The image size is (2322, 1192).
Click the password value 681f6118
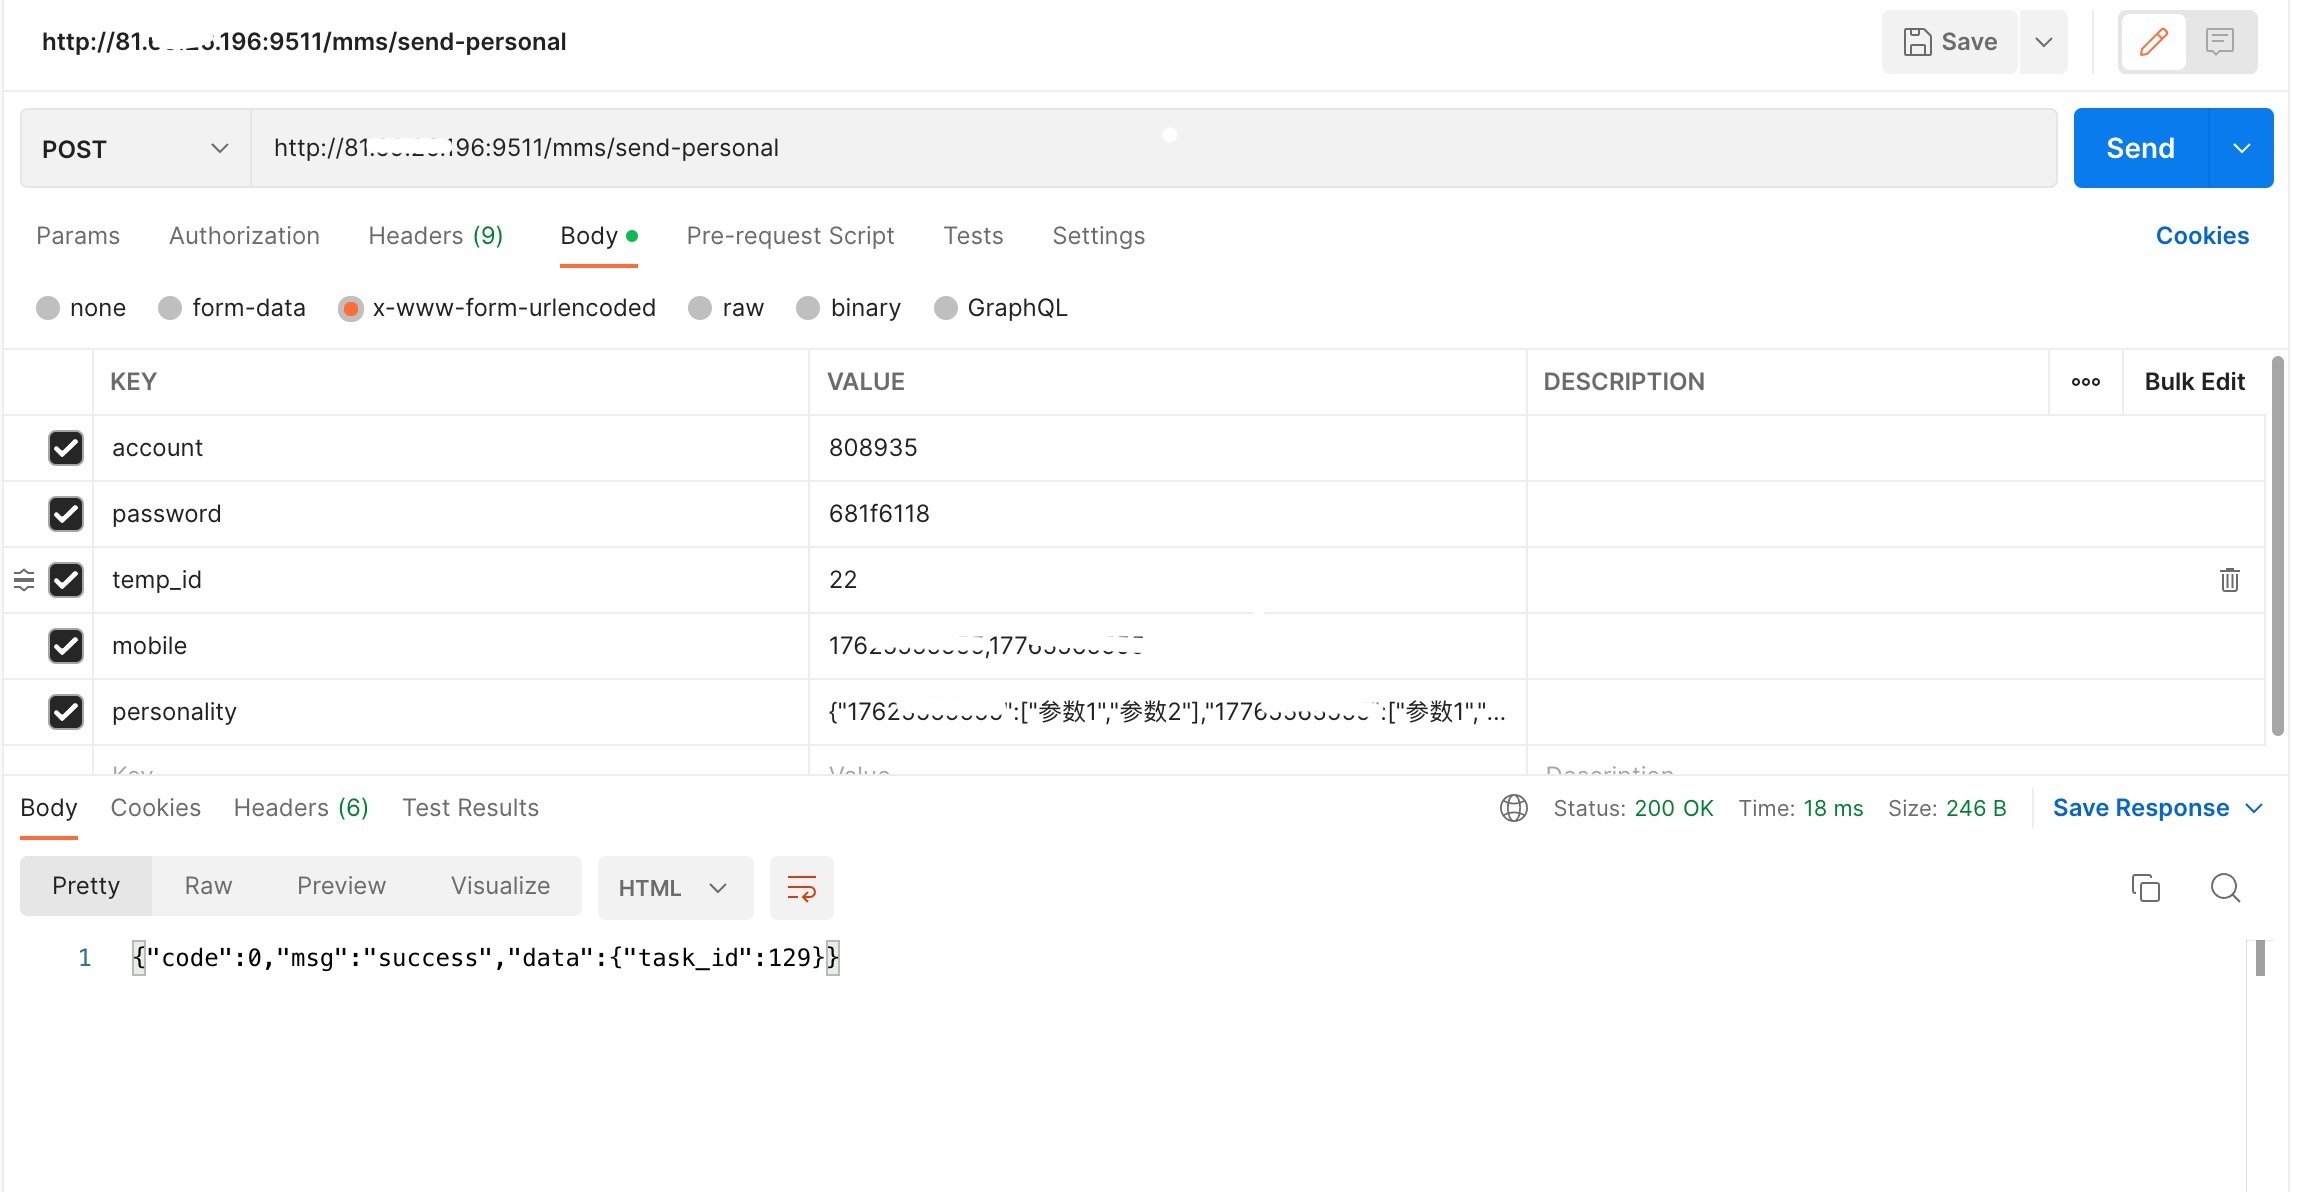coord(879,514)
